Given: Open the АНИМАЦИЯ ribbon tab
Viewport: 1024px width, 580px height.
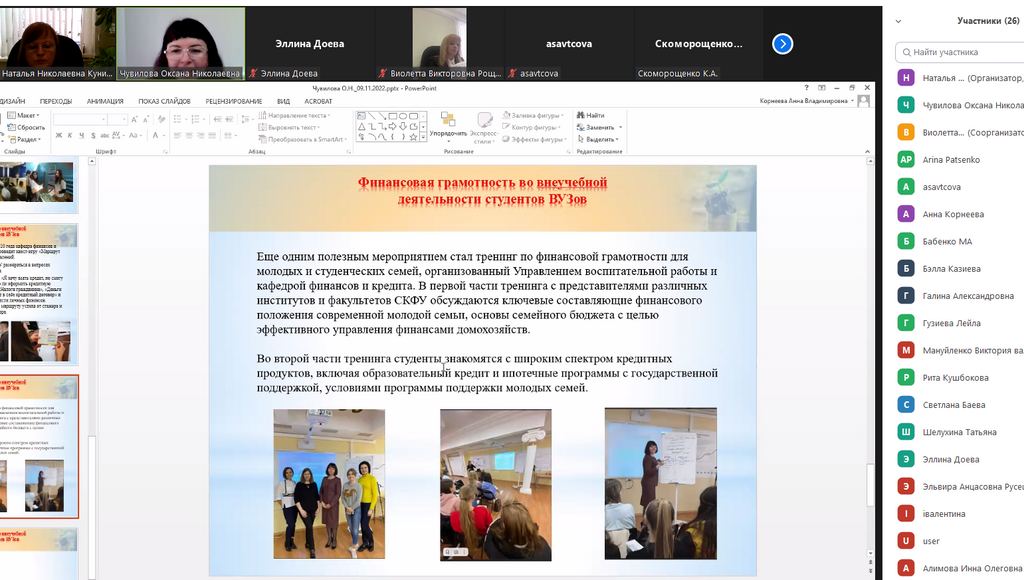Looking at the screenshot, I should pyautogui.click(x=105, y=101).
